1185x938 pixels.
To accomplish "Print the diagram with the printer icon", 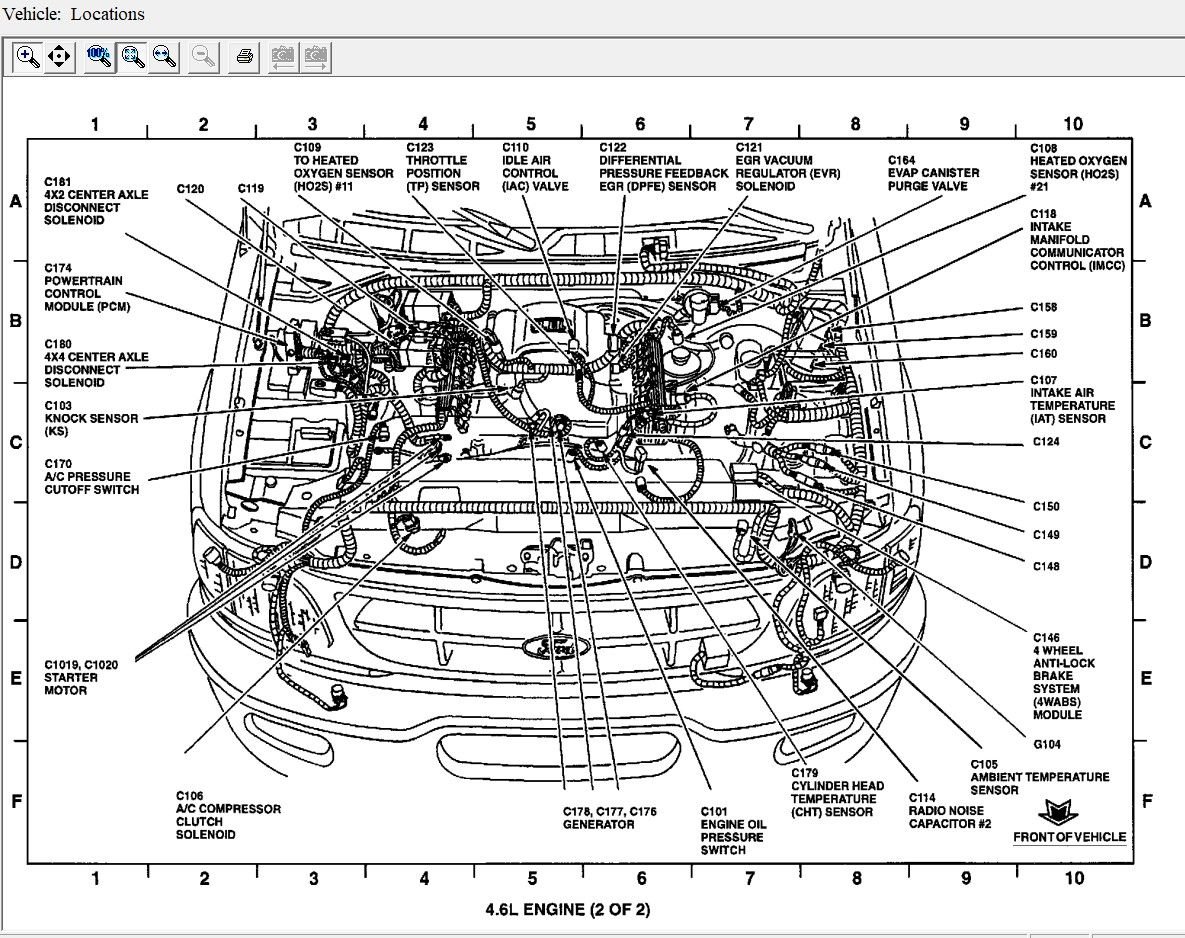I will [243, 57].
